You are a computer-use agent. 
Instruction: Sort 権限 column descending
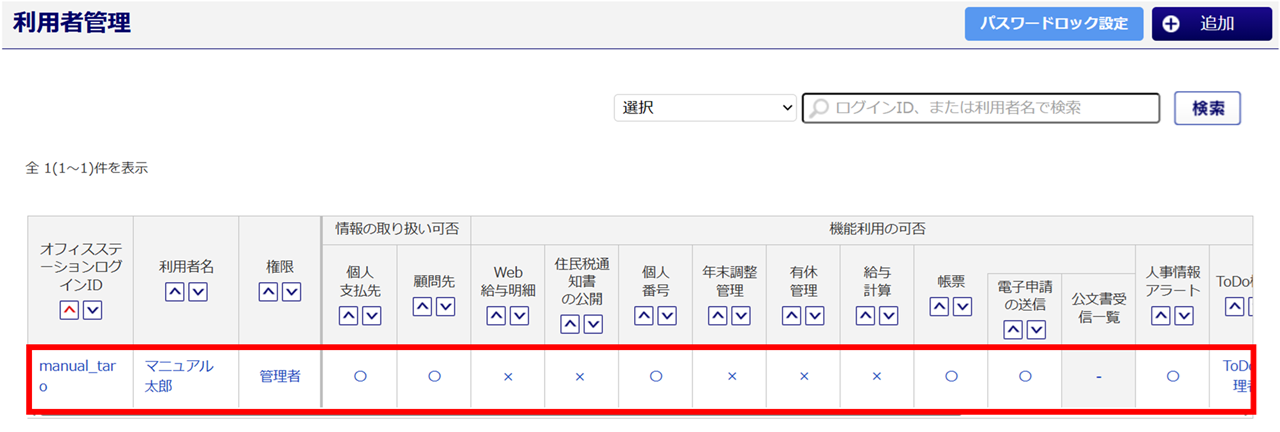[x=291, y=292]
